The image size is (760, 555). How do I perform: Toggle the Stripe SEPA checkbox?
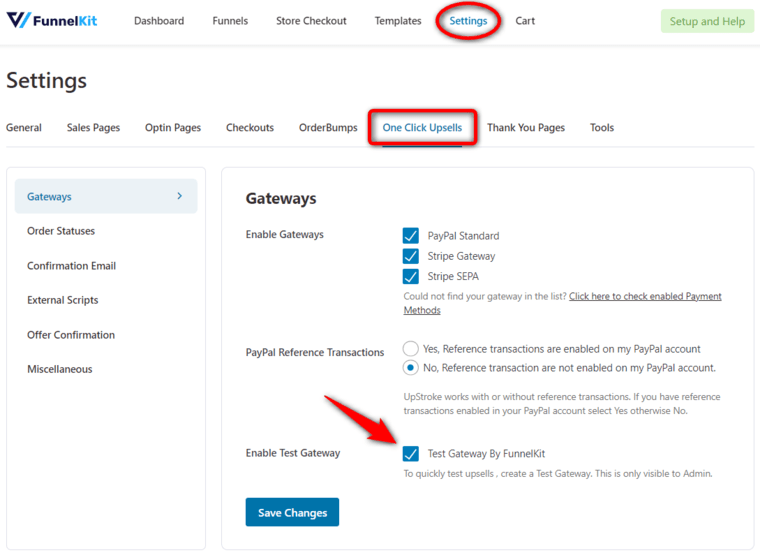coord(411,276)
